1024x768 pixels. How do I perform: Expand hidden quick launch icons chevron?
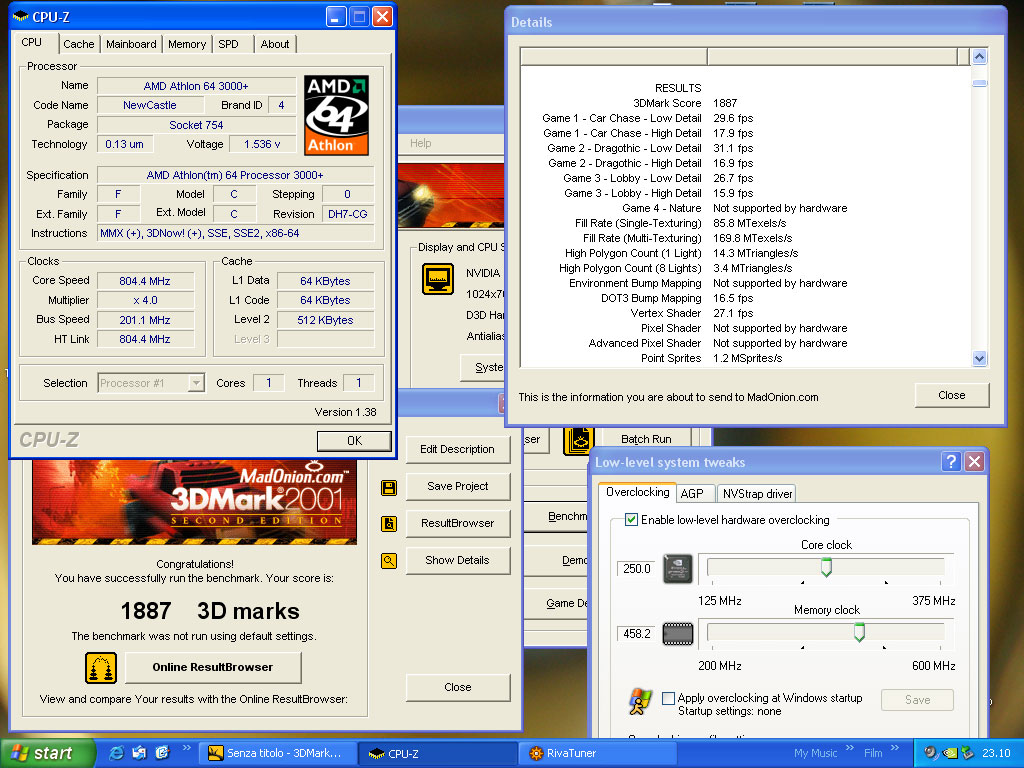(x=186, y=748)
